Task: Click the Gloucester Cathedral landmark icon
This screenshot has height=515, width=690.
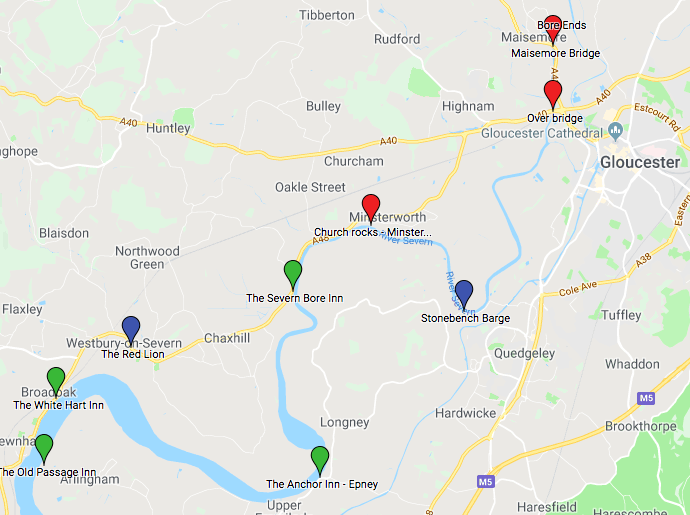Action: coord(615,130)
